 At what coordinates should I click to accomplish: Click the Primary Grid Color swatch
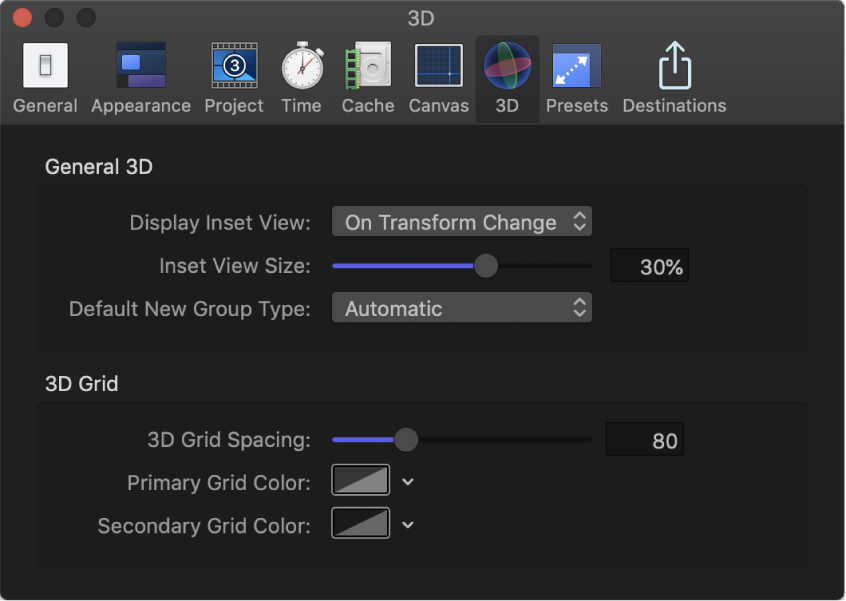(359, 482)
